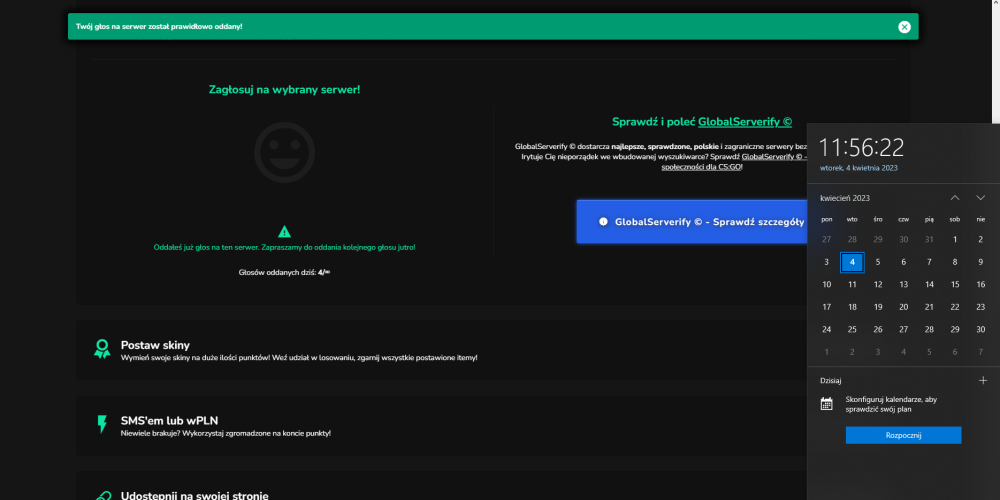Click the Rozpocznij button
Viewport: 1000px width, 500px height.
[903, 435]
